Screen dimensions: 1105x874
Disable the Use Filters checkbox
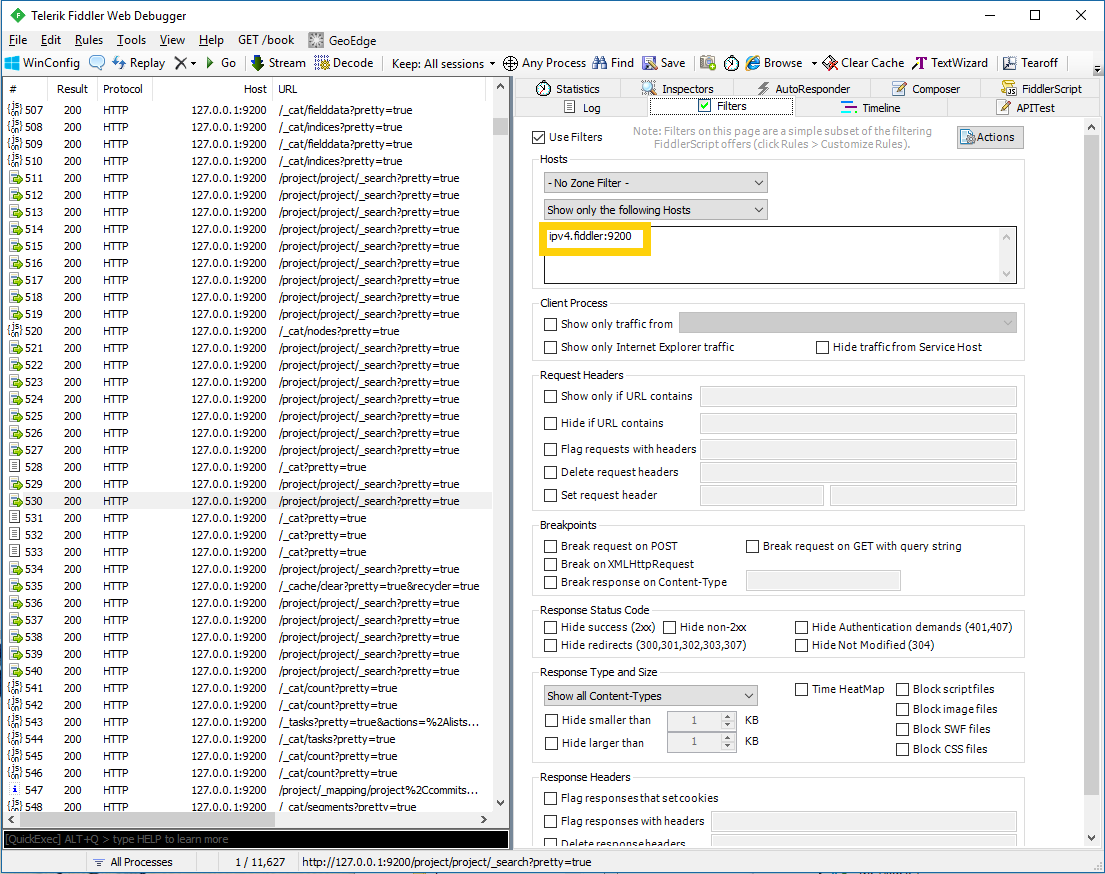click(538, 138)
